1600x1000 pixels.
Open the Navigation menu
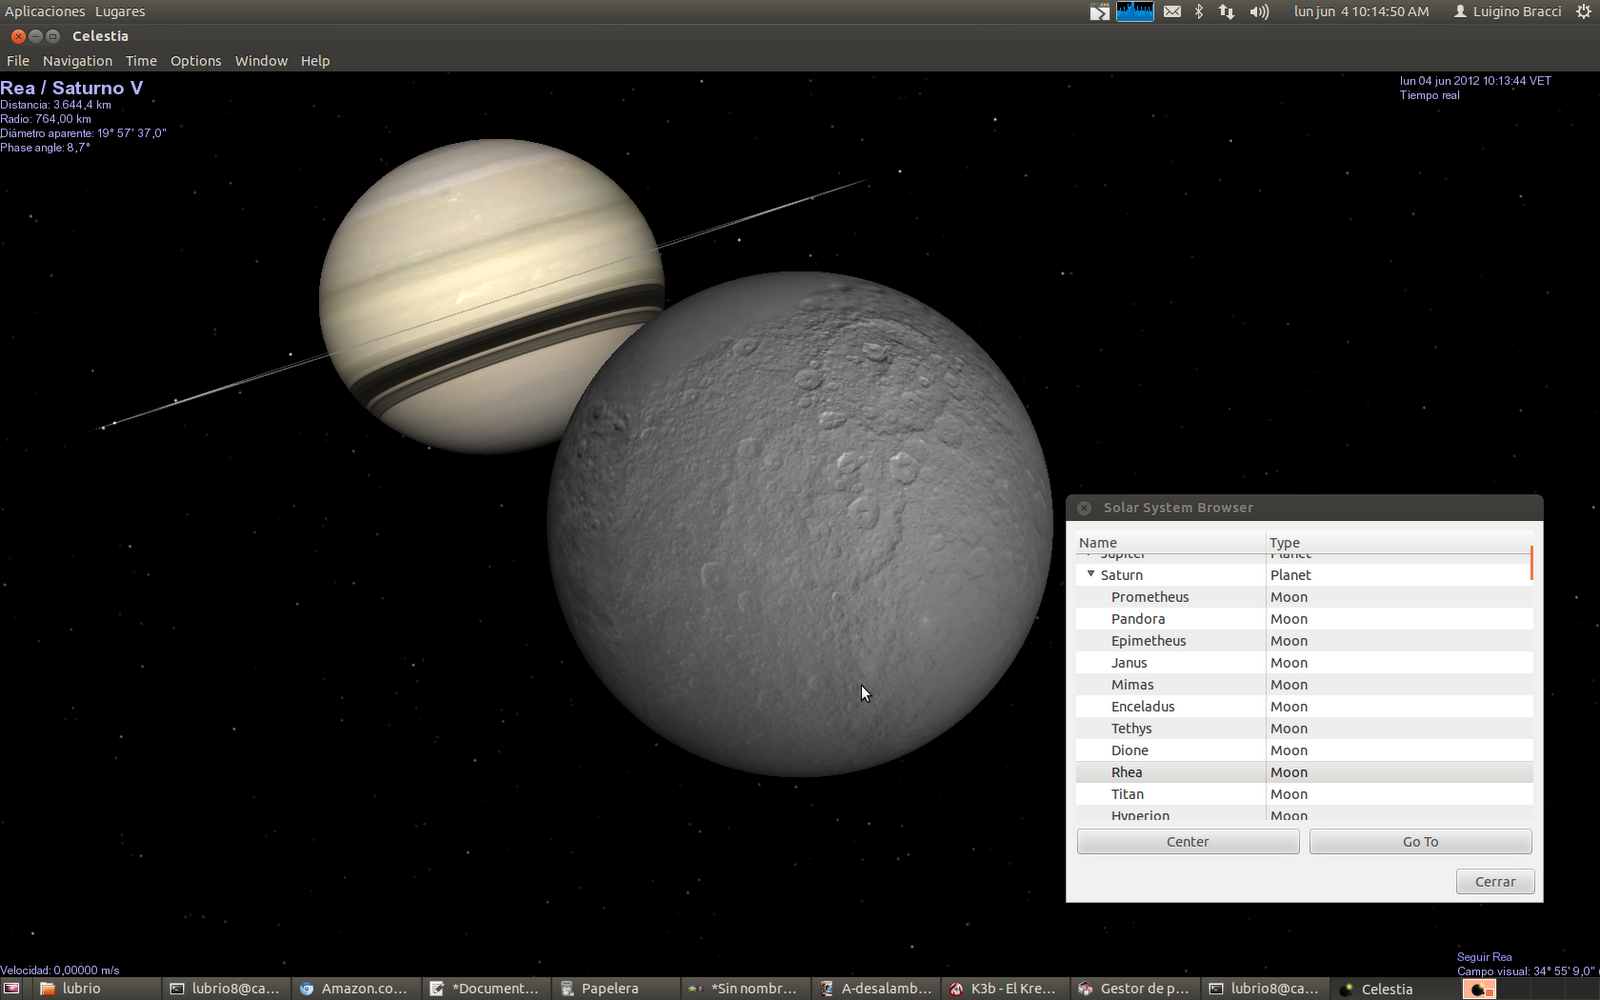click(77, 60)
